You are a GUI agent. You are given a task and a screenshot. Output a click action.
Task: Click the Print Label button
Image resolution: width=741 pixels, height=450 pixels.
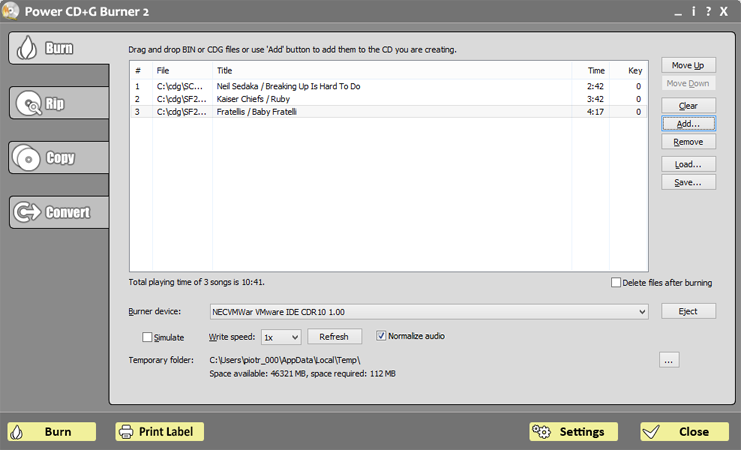coord(160,432)
